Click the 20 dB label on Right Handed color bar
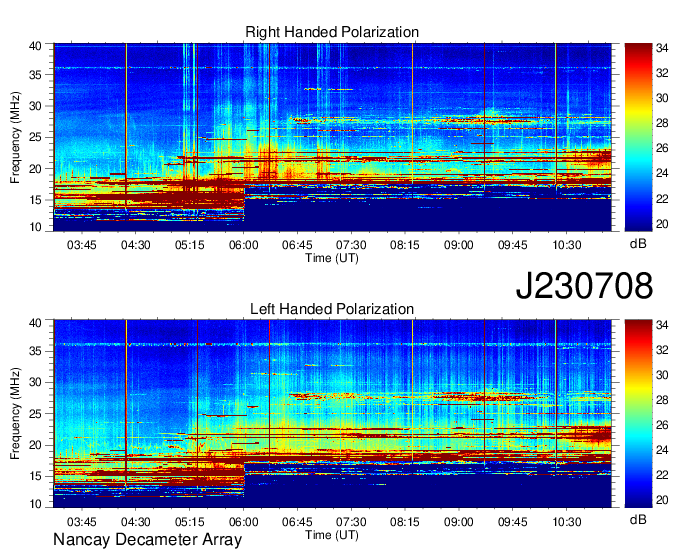This screenshot has width=680, height=552. coord(662,224)
